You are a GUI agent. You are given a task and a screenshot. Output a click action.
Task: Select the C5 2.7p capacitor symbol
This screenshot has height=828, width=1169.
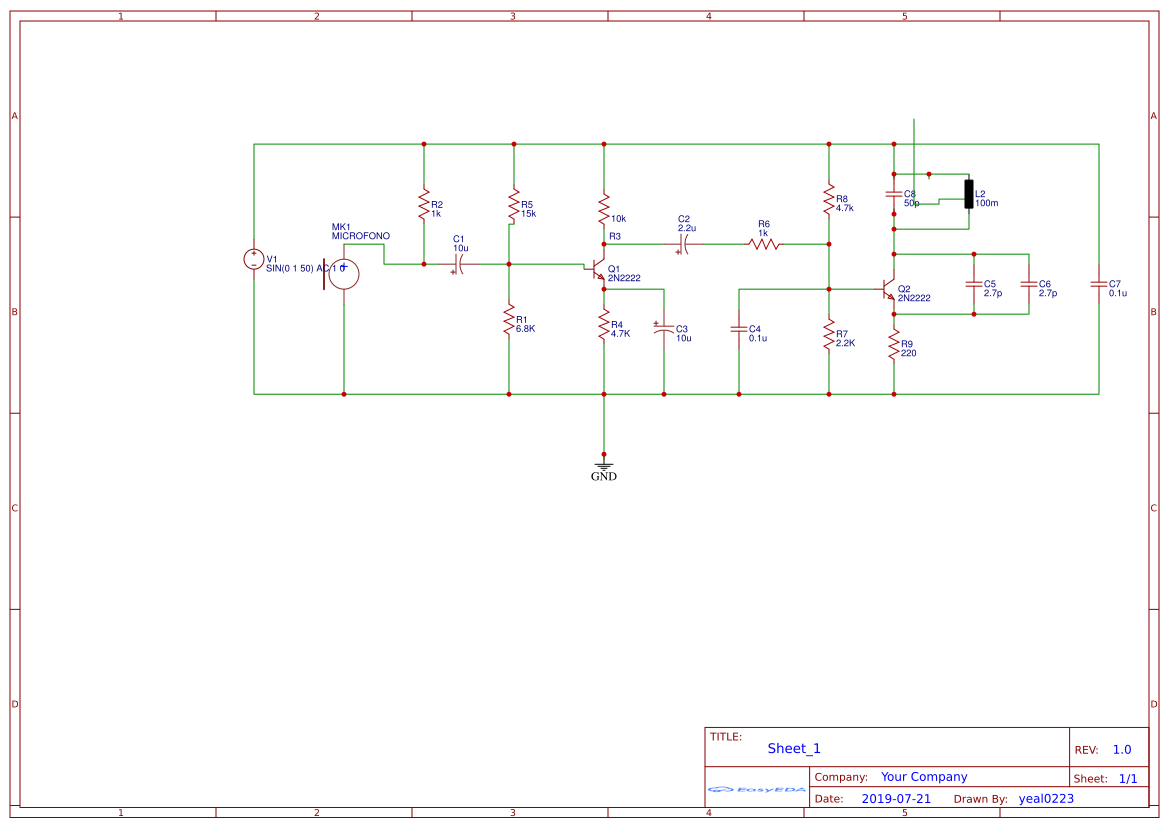tap(974, 284)
